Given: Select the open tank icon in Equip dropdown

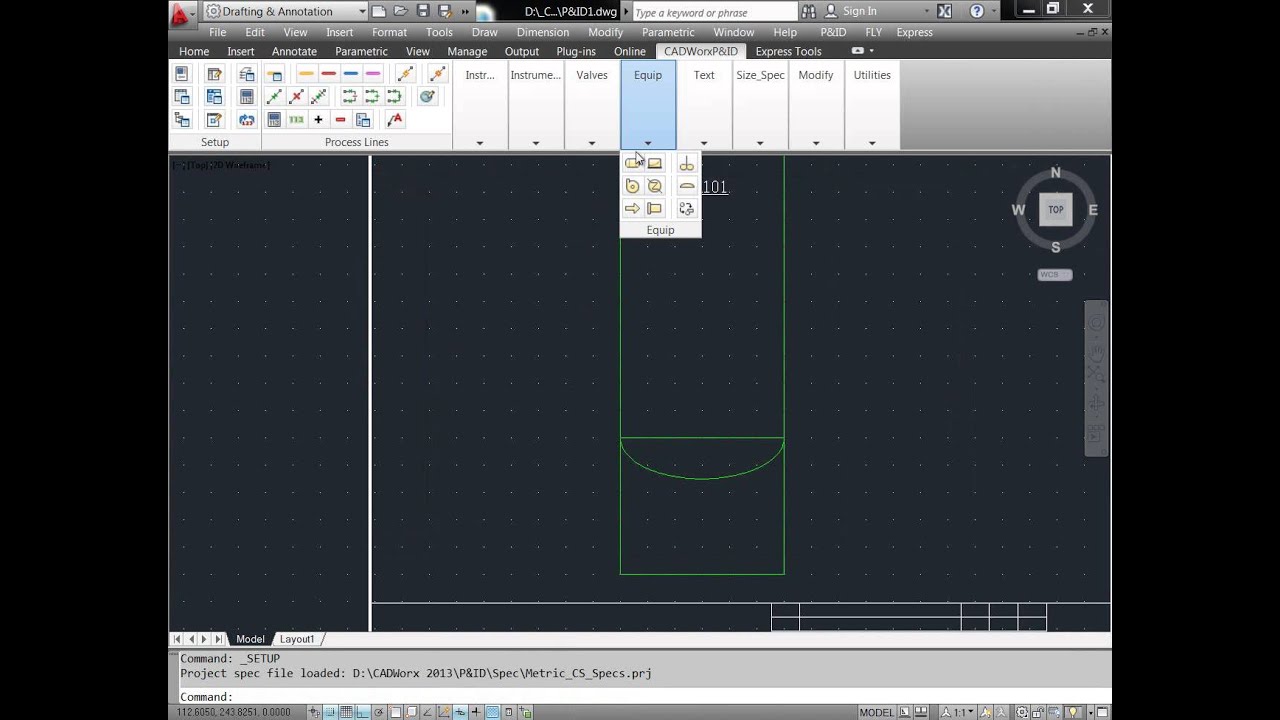Looking at the screenshot, I should 655,163.
